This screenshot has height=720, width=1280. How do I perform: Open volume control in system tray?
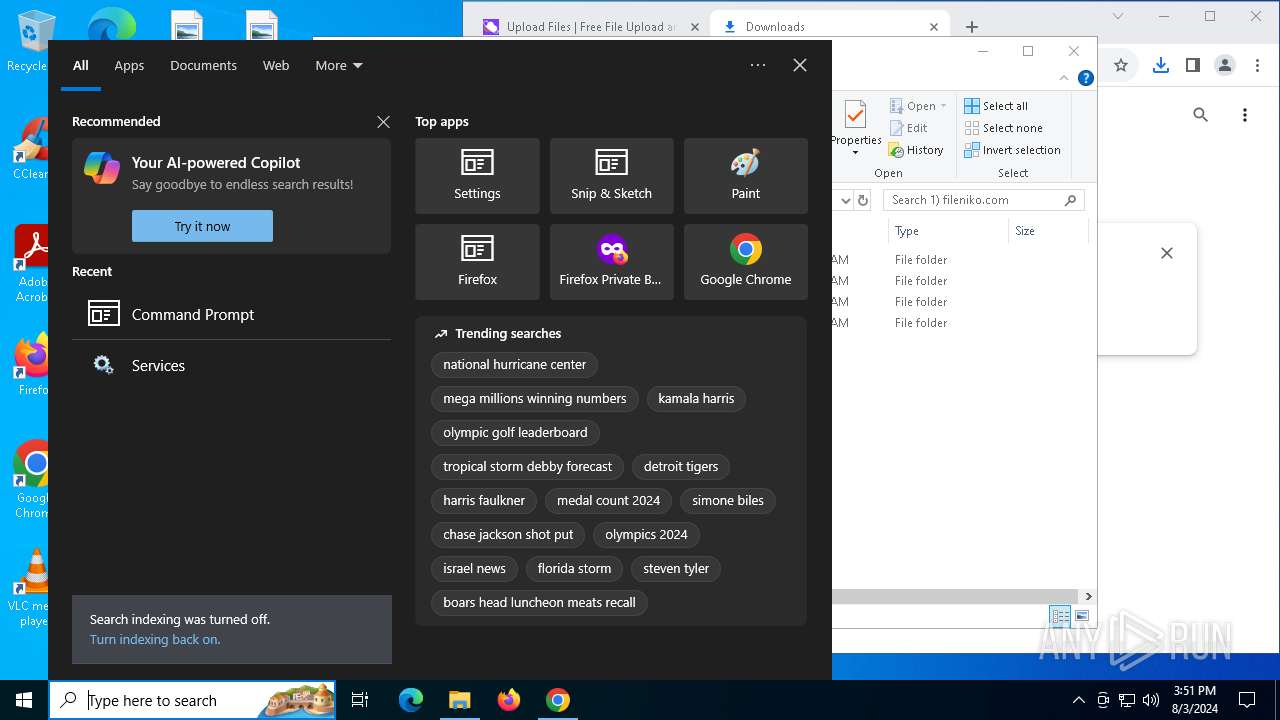tap(1151, 700)
